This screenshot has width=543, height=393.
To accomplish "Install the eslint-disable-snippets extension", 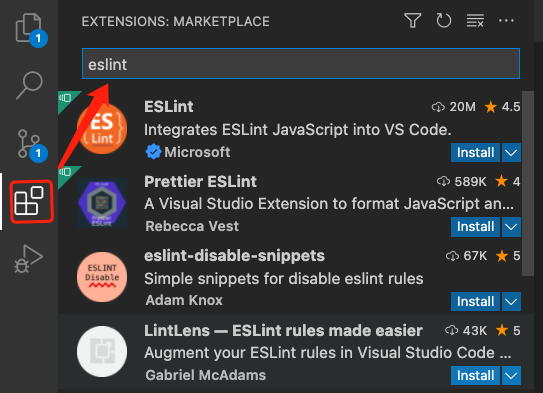I will 475,301.
